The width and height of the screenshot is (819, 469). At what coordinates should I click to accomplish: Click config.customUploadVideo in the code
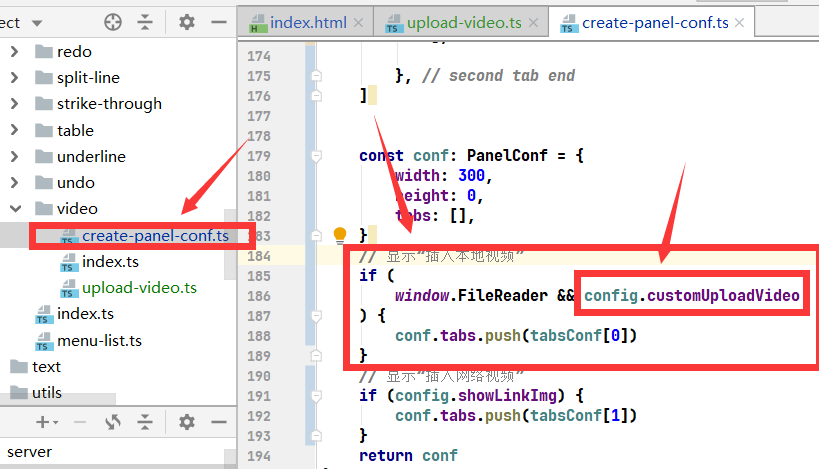point(692,296)
